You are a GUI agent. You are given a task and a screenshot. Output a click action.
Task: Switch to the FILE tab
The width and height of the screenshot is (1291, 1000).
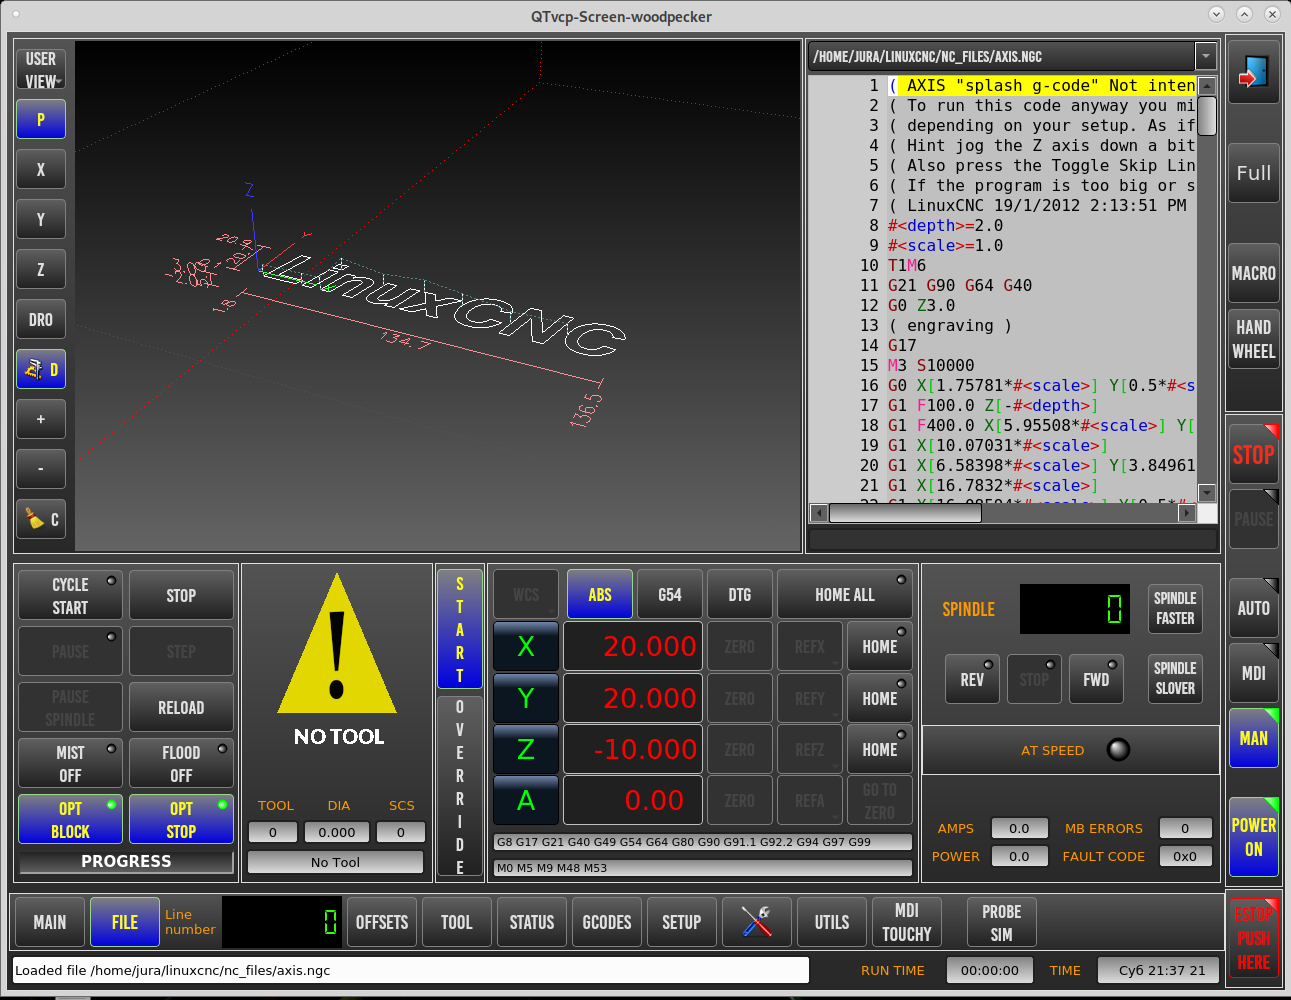[x=125, y=921]
